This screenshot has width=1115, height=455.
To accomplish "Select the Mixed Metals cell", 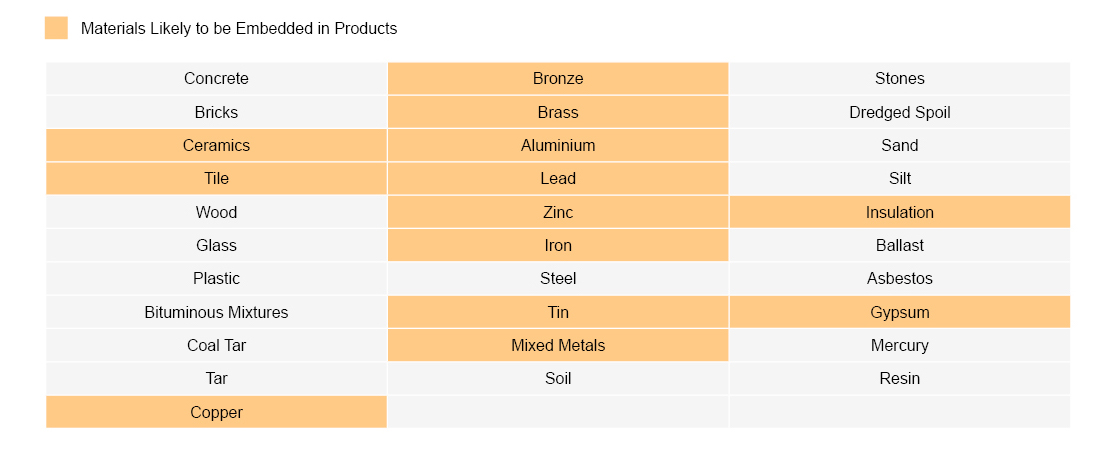I will [558, 345].
